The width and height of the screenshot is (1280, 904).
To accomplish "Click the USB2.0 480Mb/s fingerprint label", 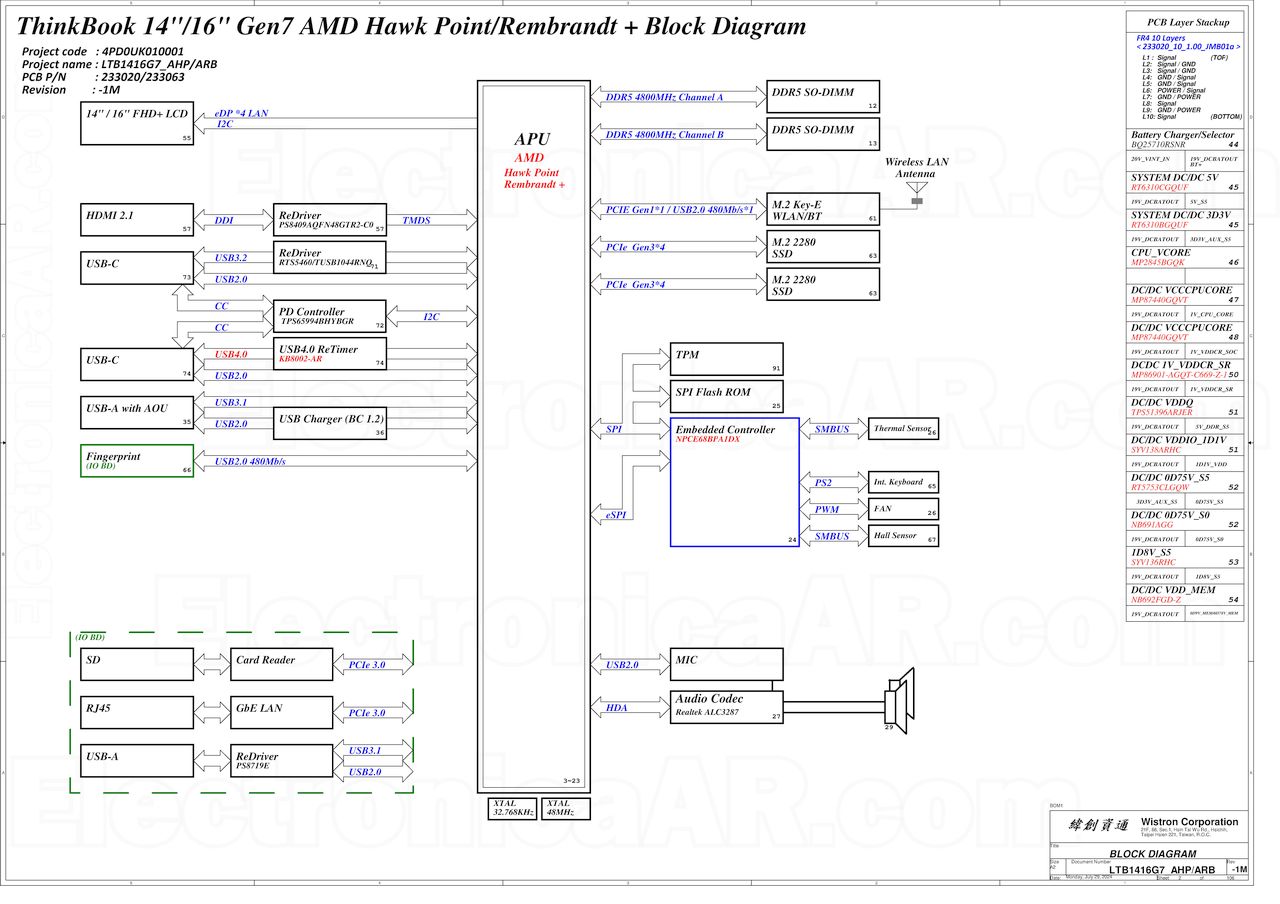I will tap(250, 461).
